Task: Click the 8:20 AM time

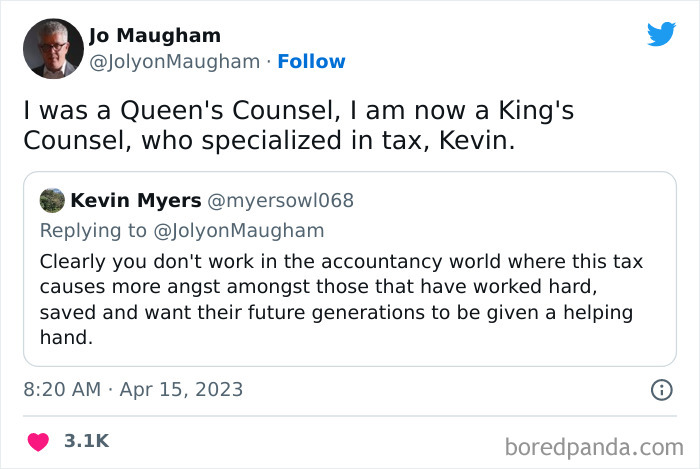Action: pyautogui.click(x=63, y=390)
